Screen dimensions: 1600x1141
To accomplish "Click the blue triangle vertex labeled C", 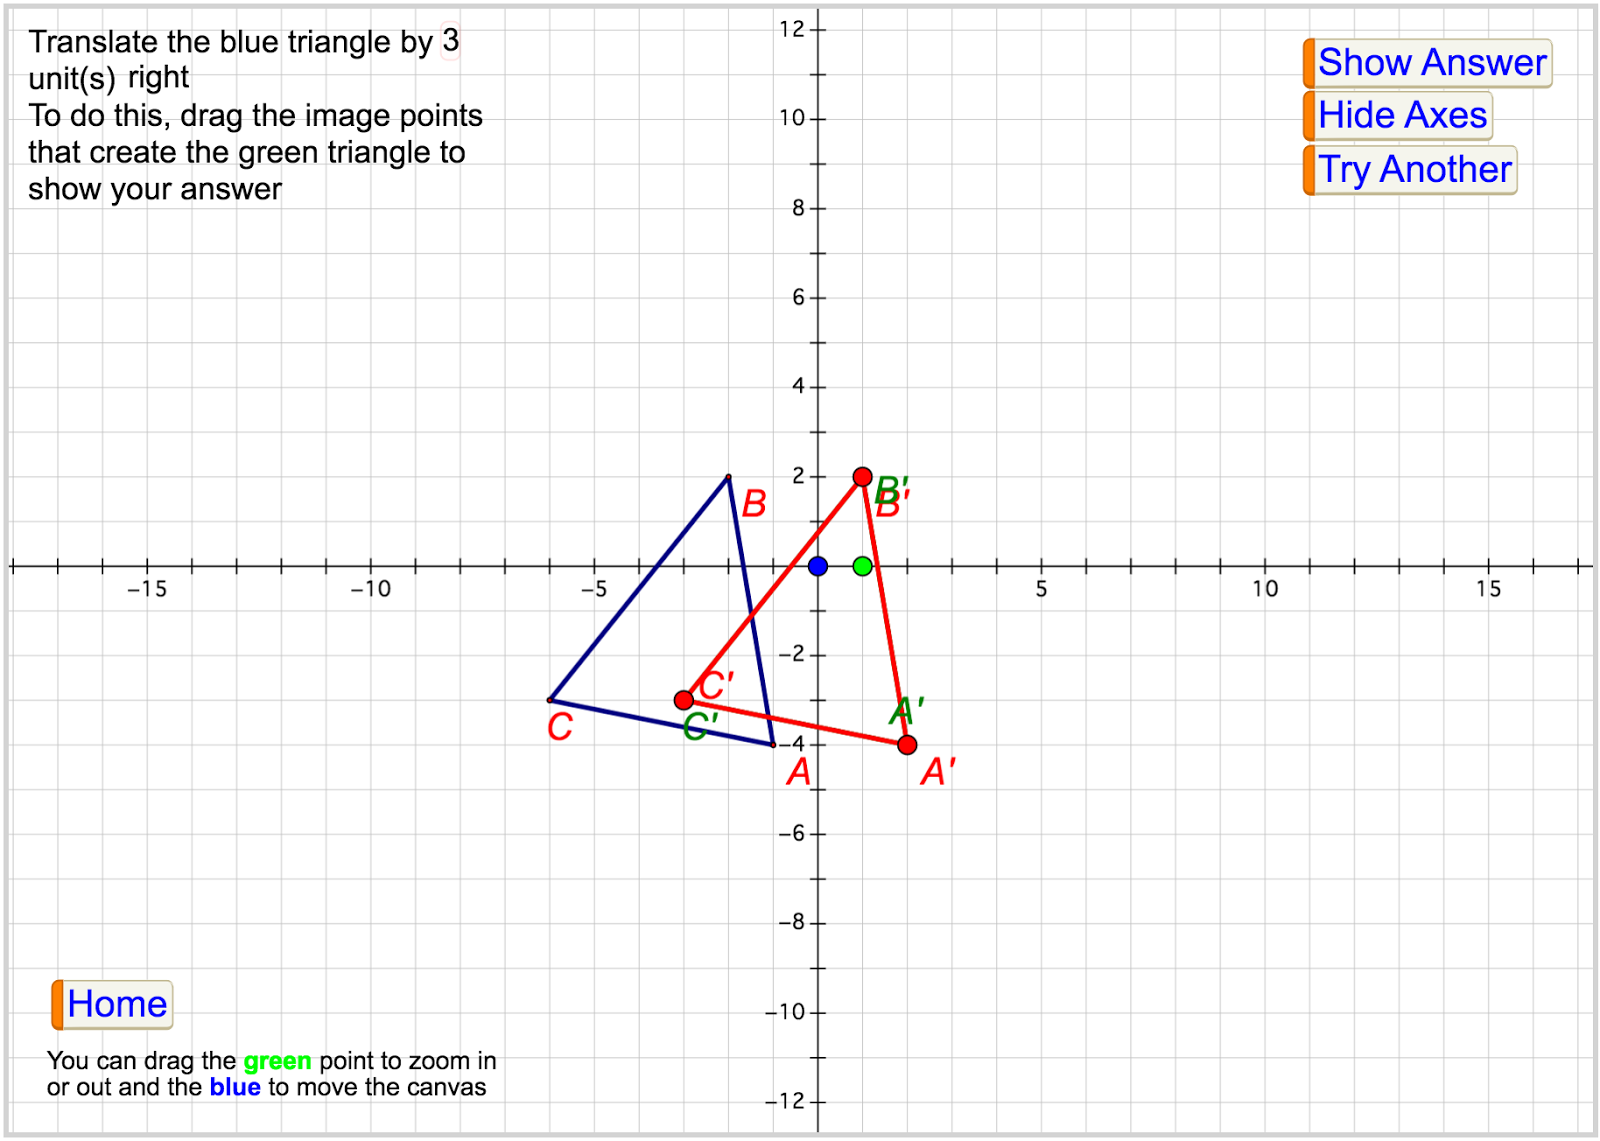I will click(550, 698).
